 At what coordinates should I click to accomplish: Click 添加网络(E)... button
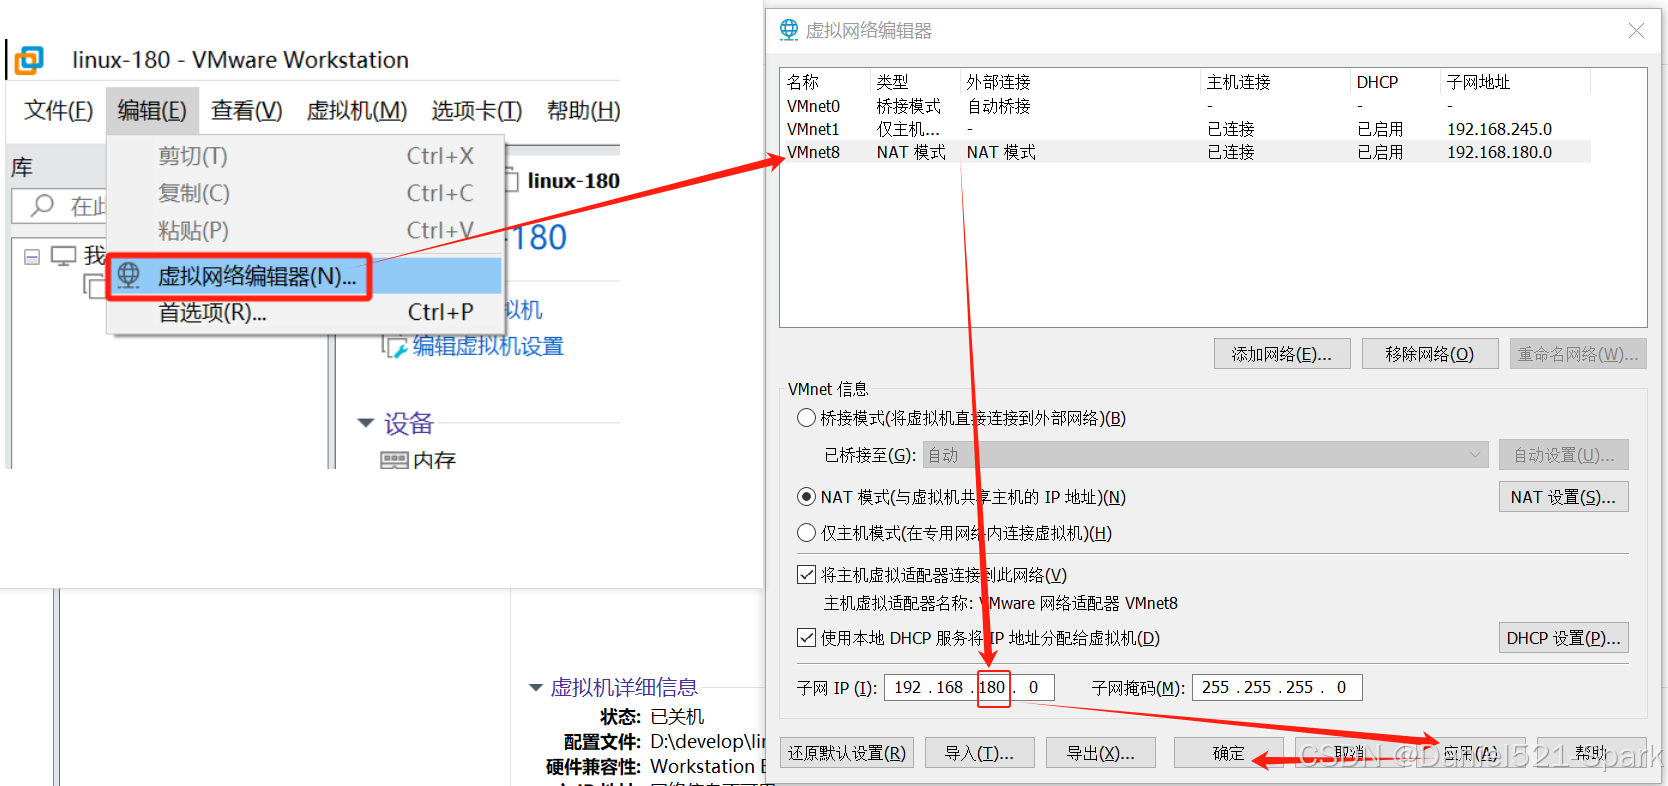pos(1282,354)
